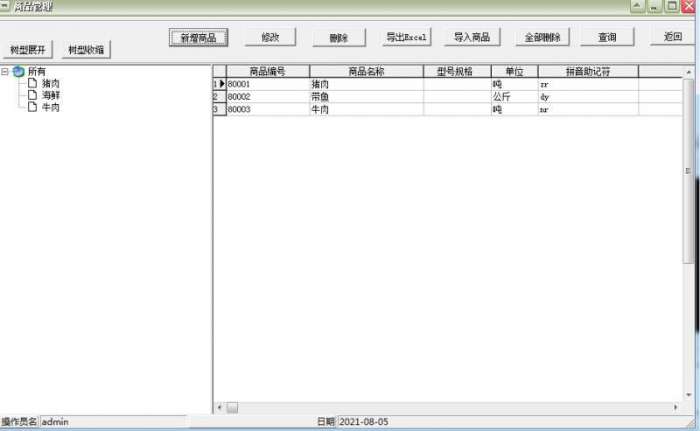700x431 pixels.
Task: Click the document icon beside 海鲜 in tree
Action: (32, 95)
